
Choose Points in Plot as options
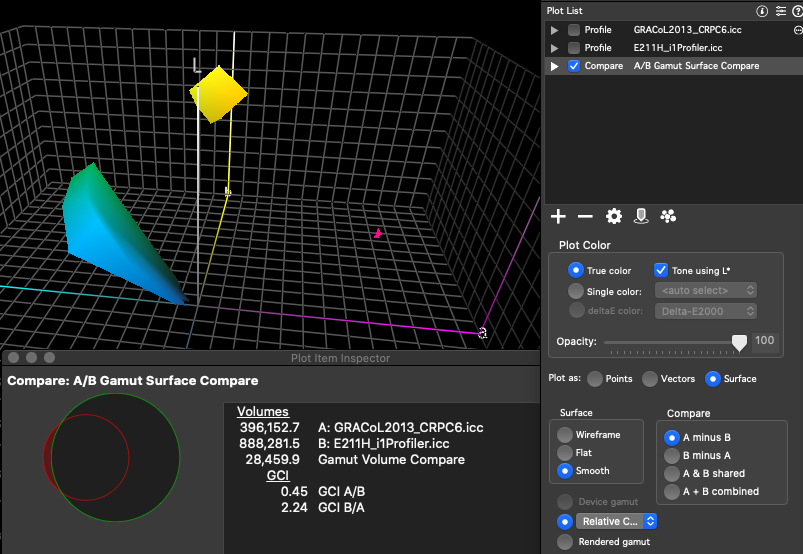tap(595, 379)
